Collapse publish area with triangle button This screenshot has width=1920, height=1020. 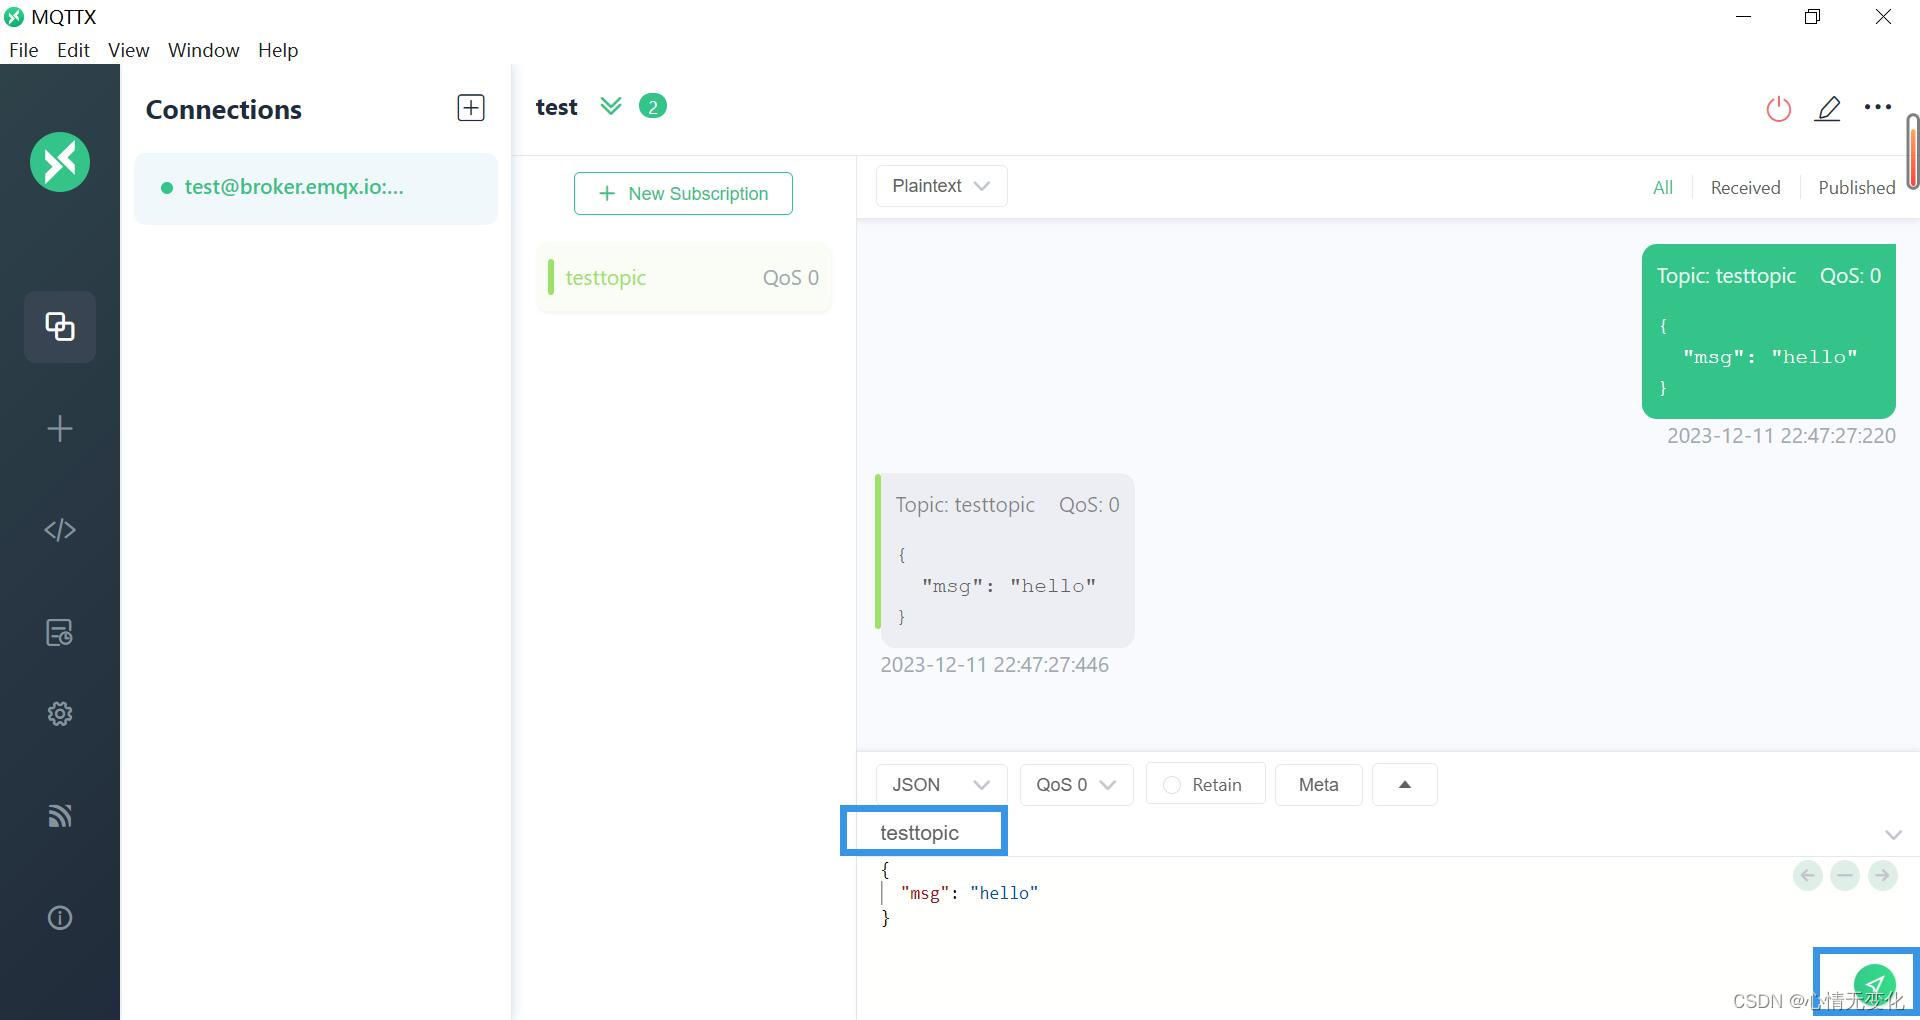(x=1405, y=785)
